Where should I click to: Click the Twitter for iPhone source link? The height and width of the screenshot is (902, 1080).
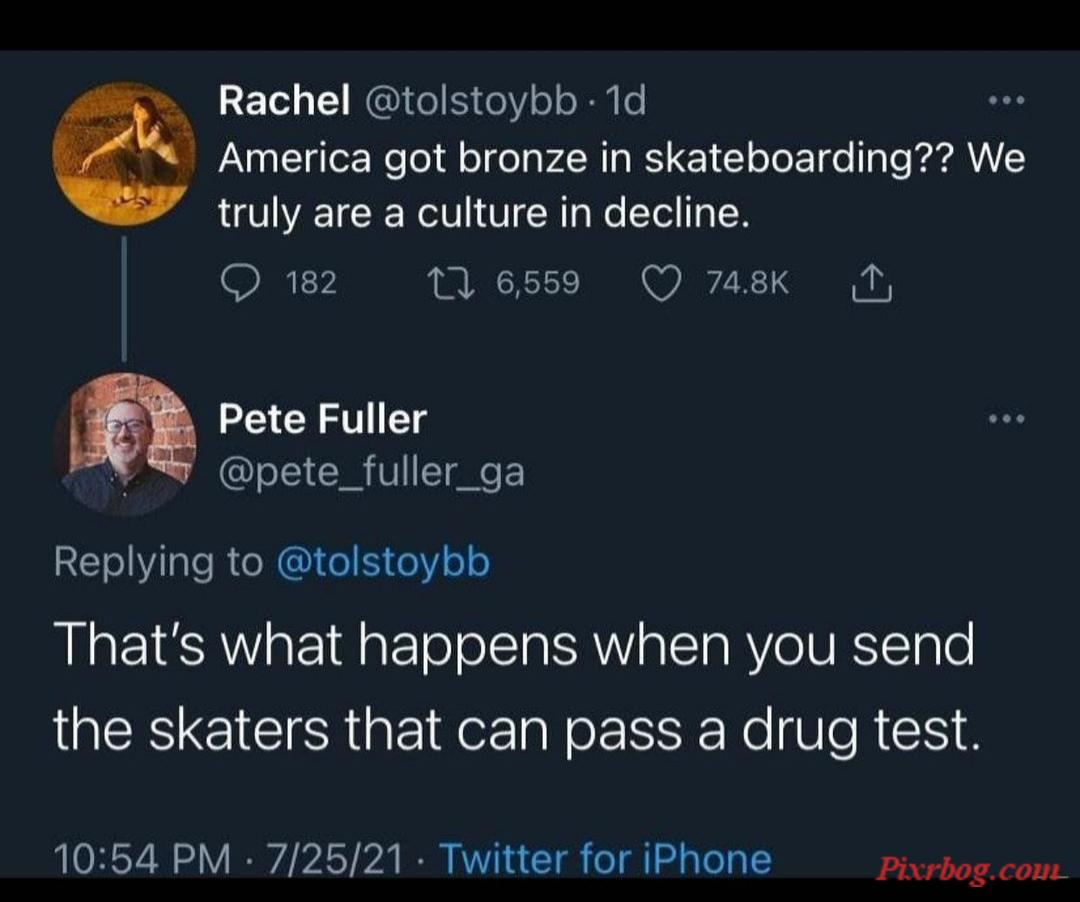pyautogui.click(x=605, y=859)
